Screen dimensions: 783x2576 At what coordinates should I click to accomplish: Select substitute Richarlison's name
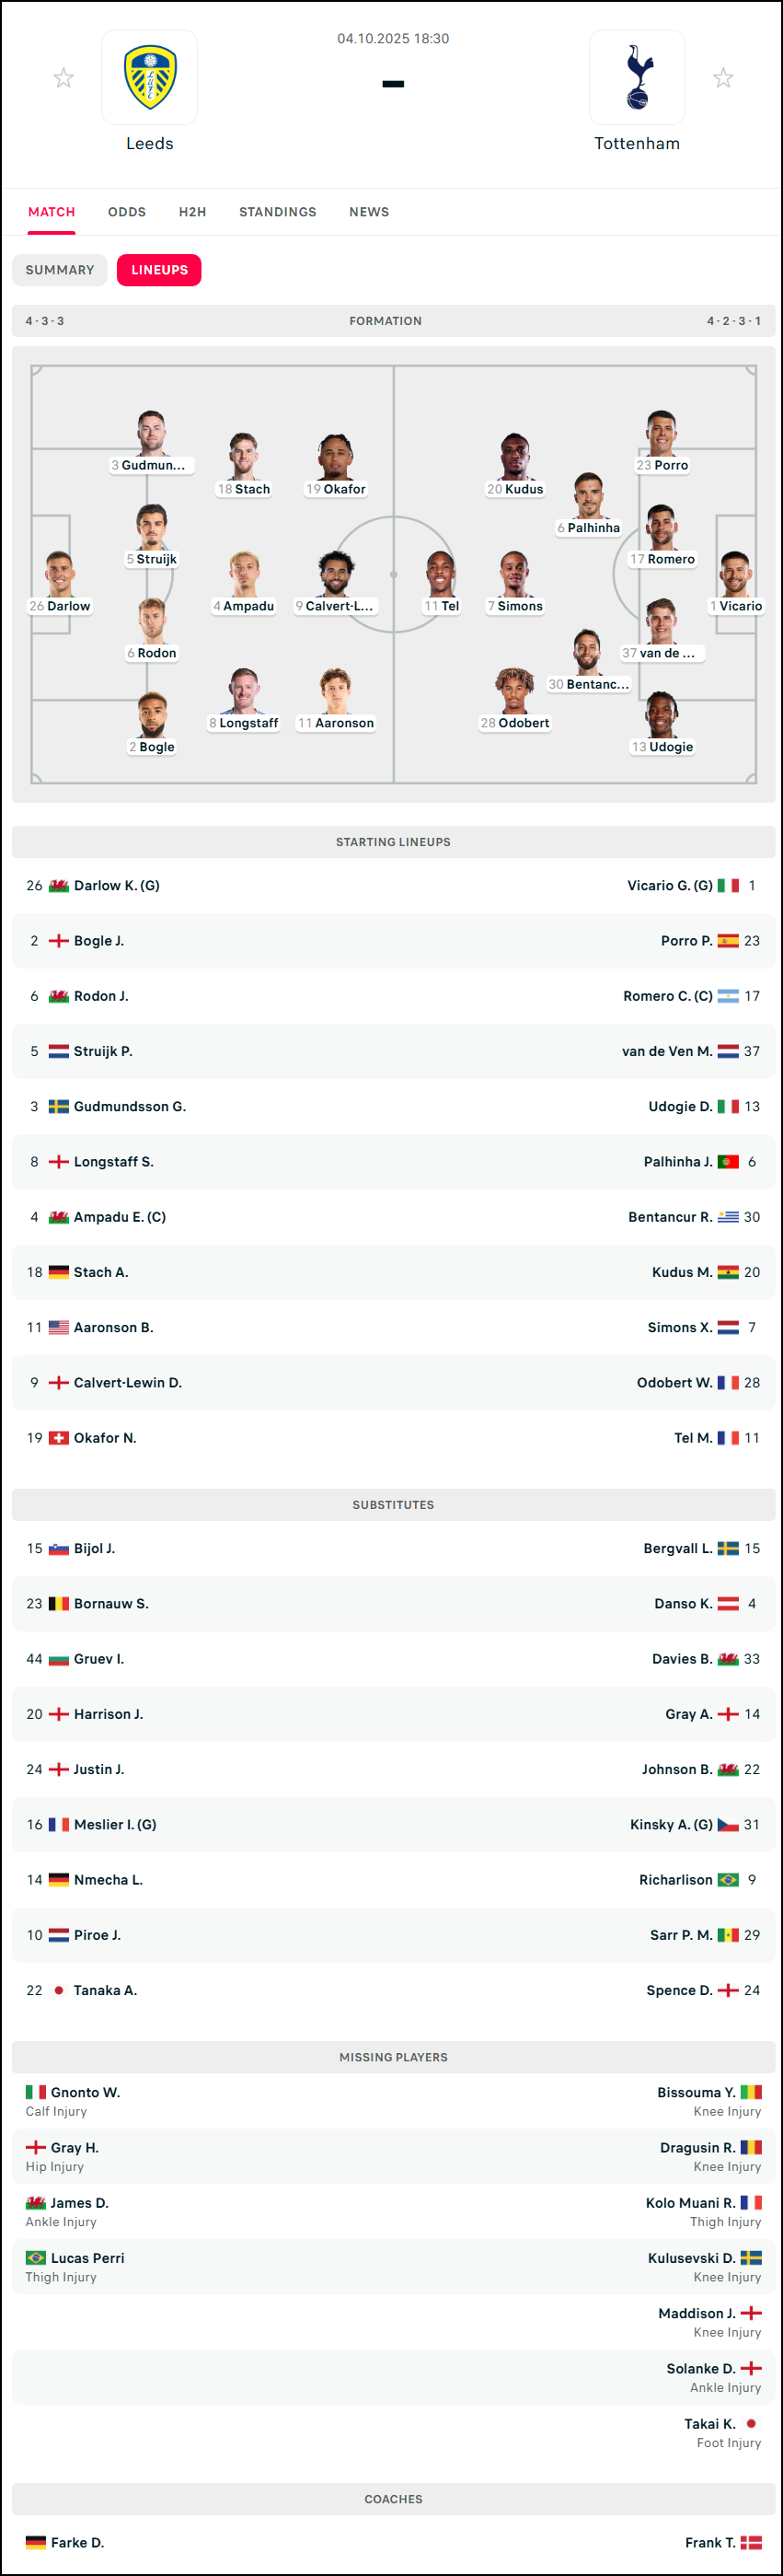pos(675,1880)
